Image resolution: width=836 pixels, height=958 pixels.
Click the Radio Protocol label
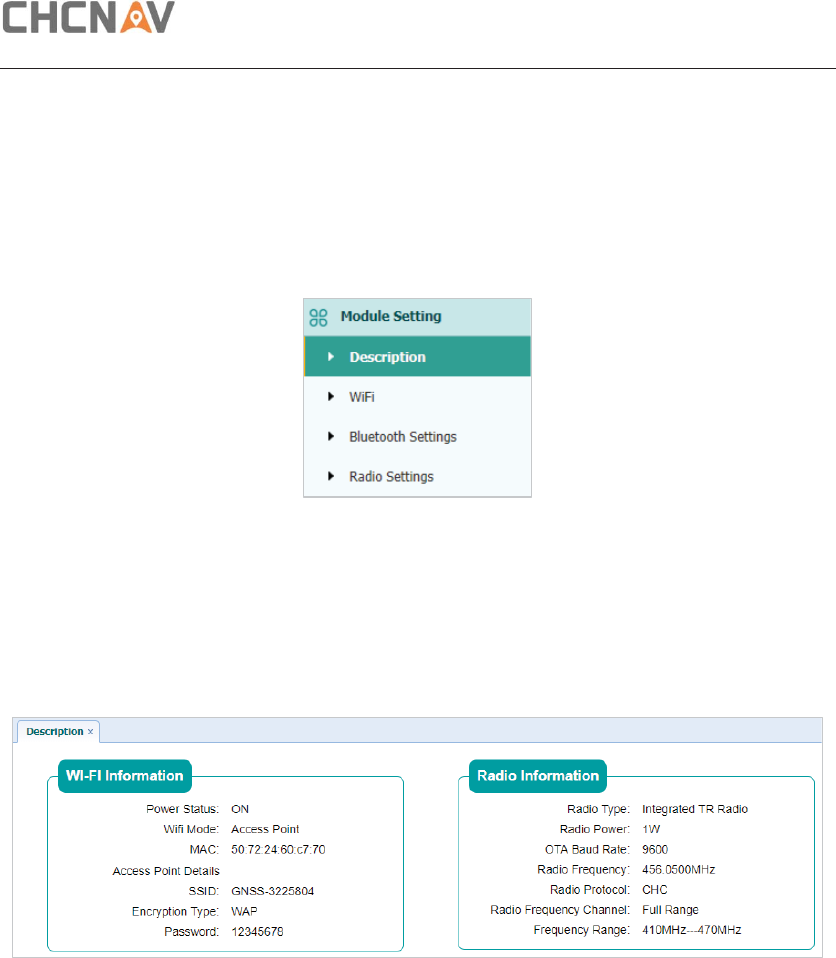[x=589, y=890]
